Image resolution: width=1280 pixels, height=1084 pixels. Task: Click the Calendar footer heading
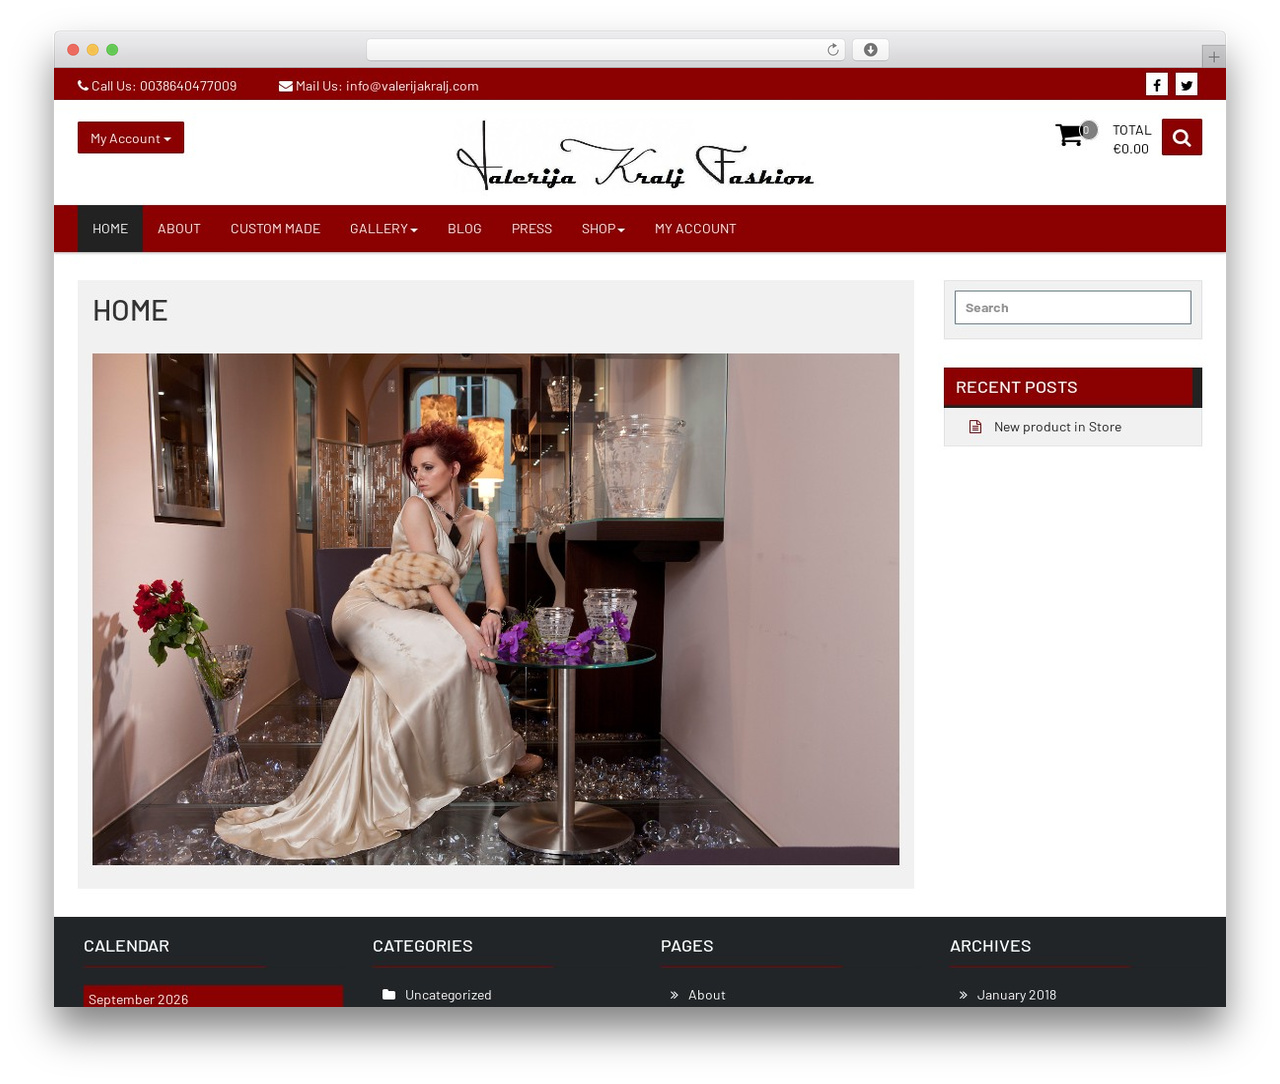(127, 946)
